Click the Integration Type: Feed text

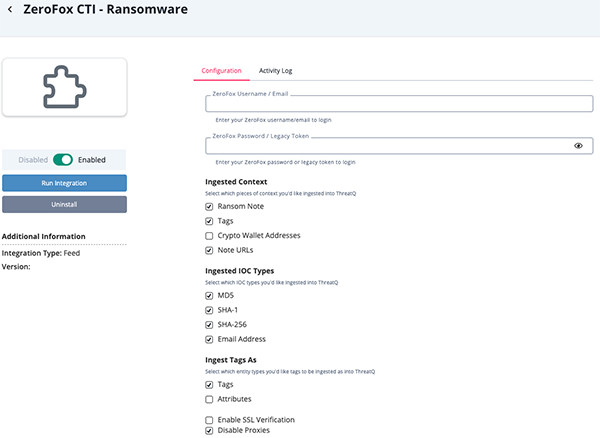[x=41, y=253]
